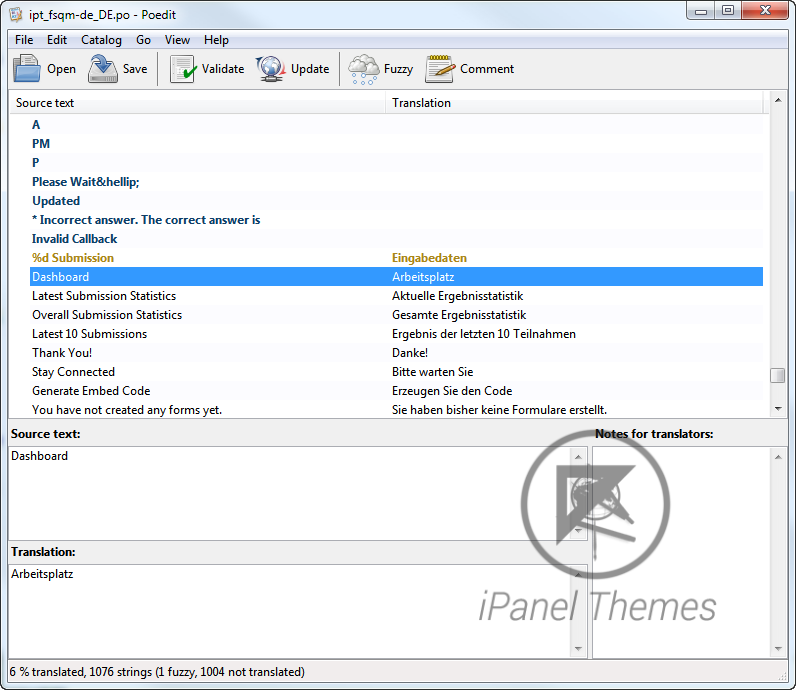Click the Open catalog folder icon
This screenshot has width=796, height=690.
pos(26,69)
